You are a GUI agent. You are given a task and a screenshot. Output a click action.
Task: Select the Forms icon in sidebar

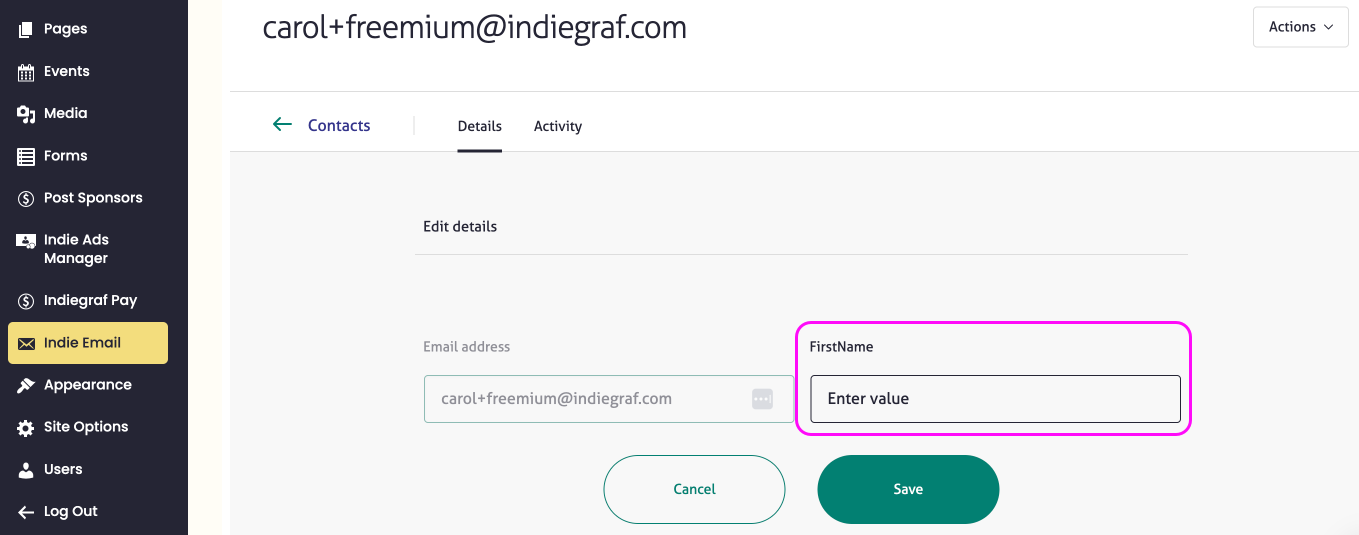pos(26,156)
